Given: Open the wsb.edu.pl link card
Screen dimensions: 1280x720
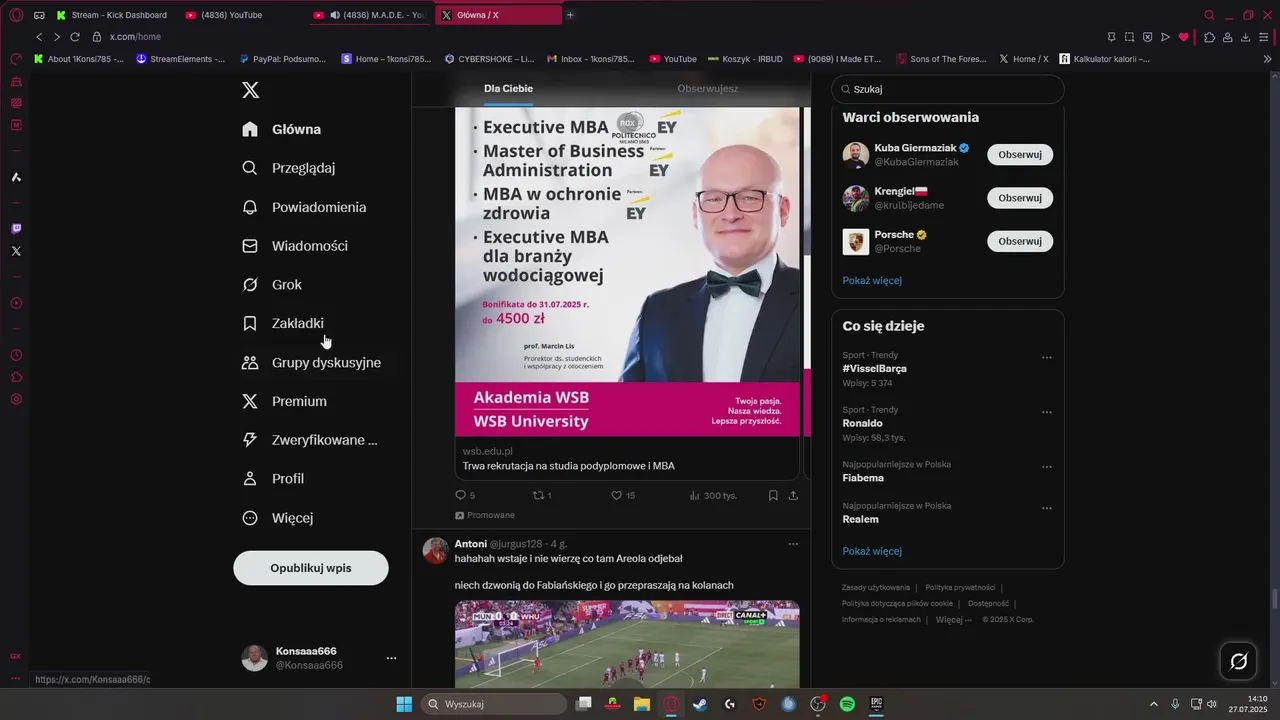Looking at the screenshot, I should pyautogui.click(x=627, y=459).
